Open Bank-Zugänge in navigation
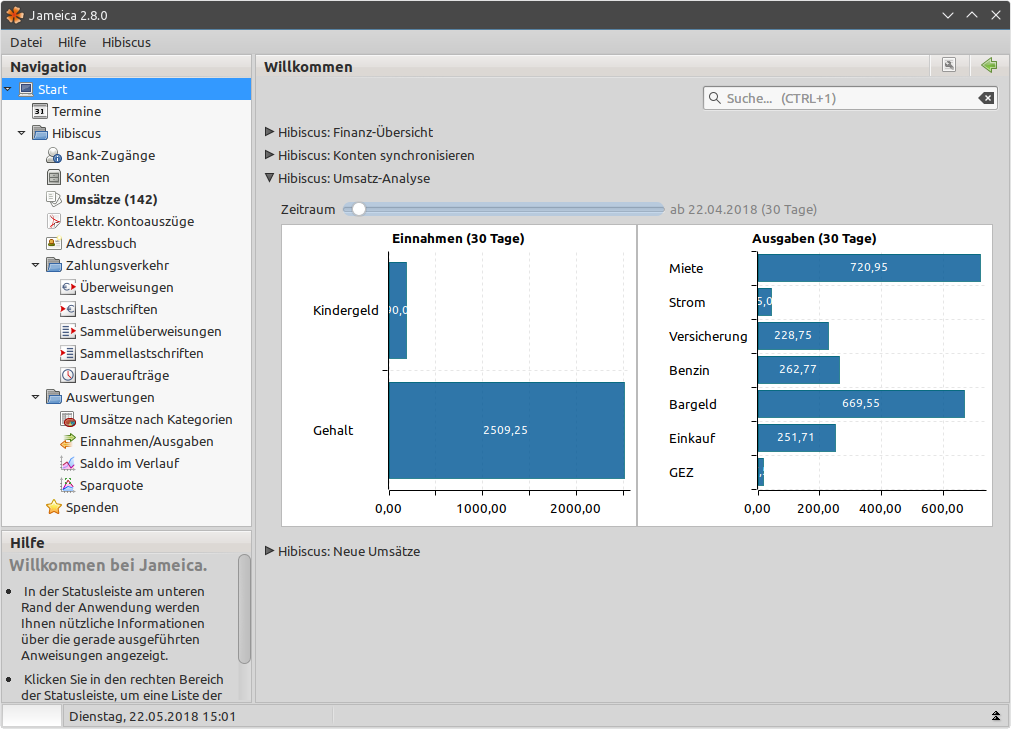The image size is (1011, 729). click(110, 155)
